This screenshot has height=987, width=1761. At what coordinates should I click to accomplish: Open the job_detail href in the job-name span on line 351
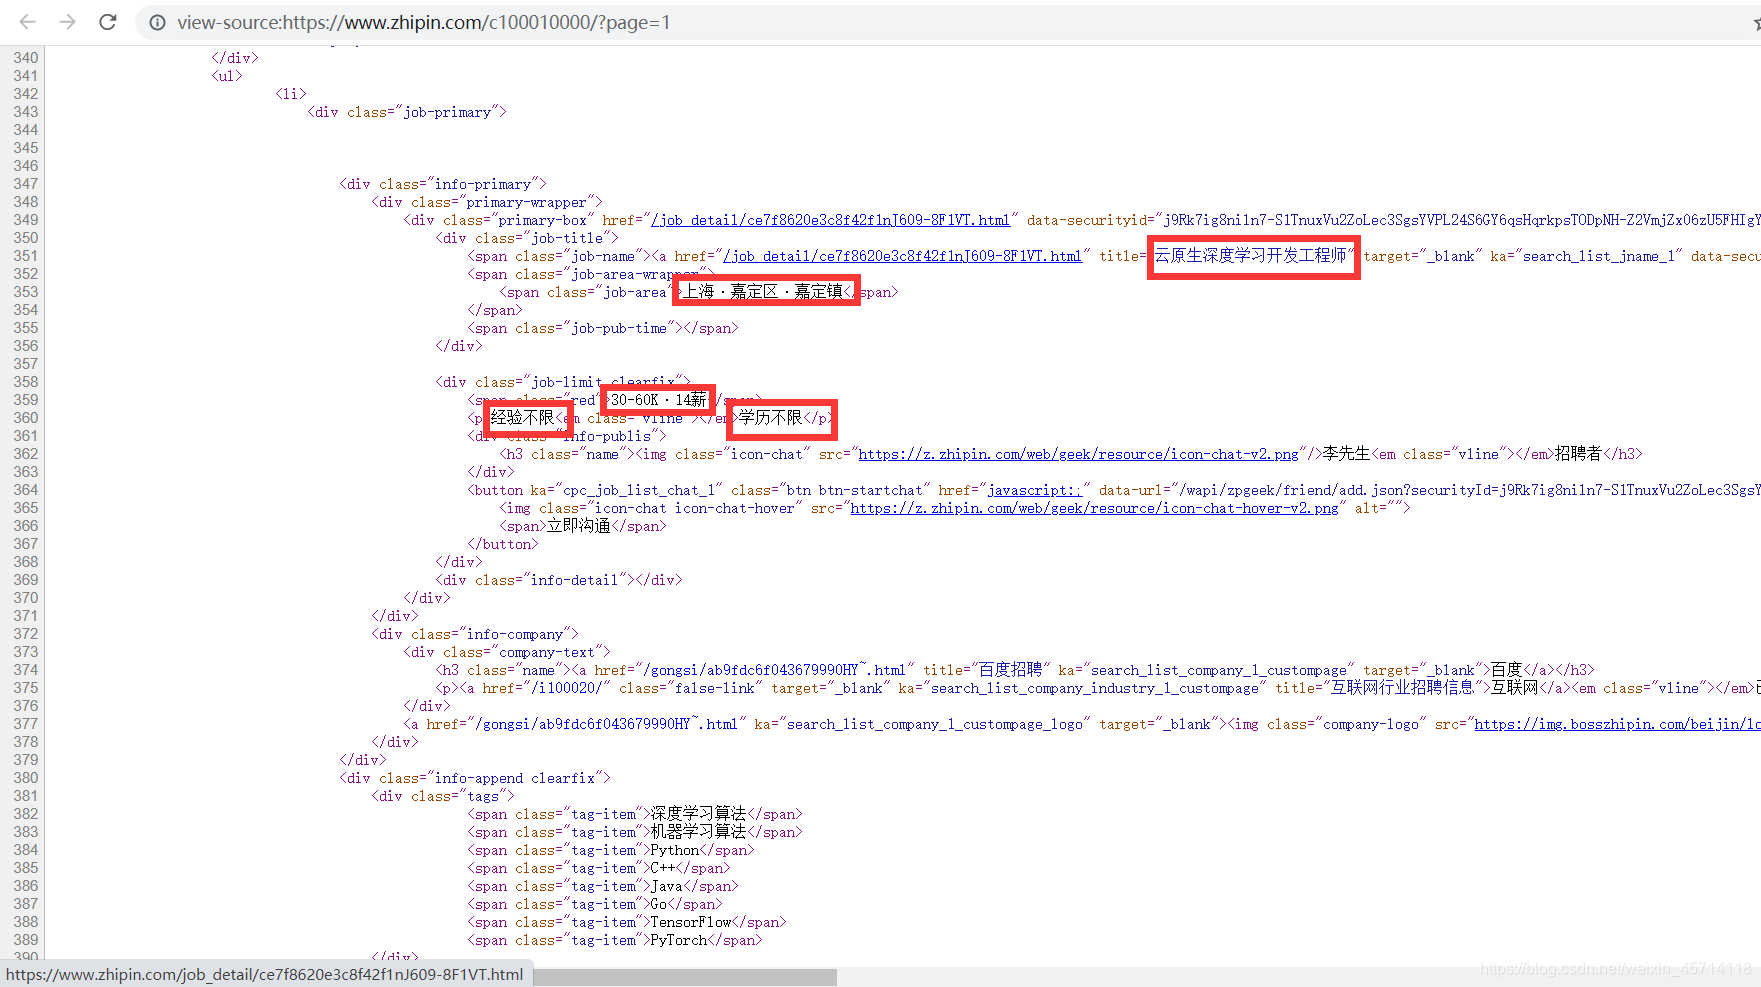click(902, 256)
